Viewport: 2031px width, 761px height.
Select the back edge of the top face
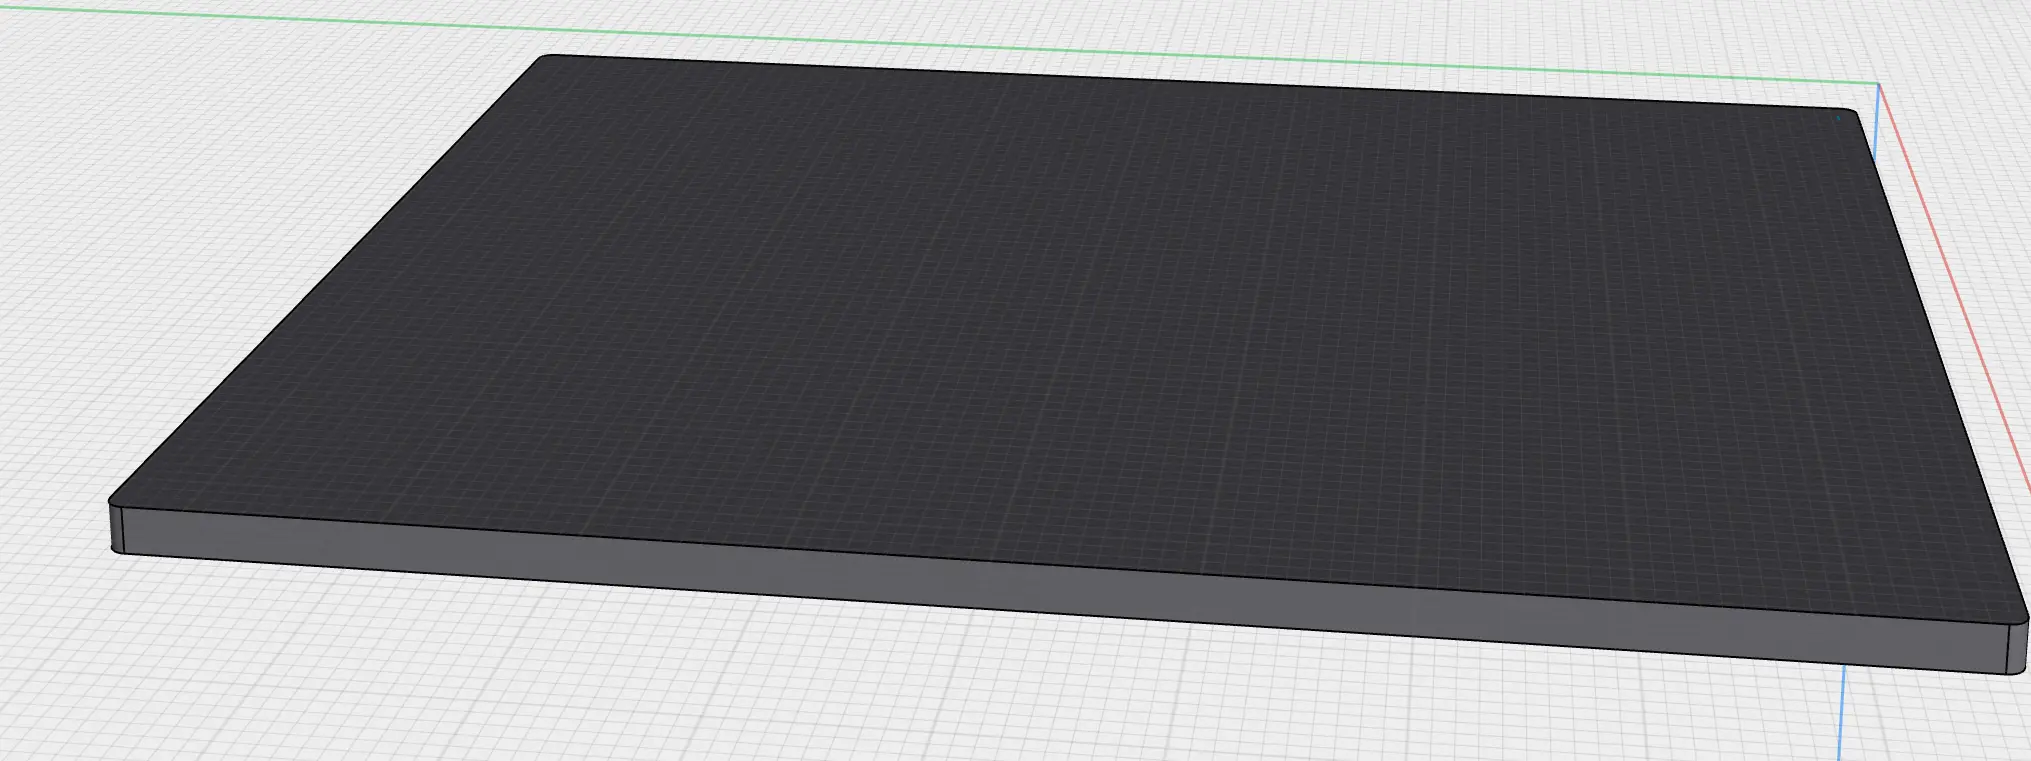pyautogui.click(x=1200, y=83)
